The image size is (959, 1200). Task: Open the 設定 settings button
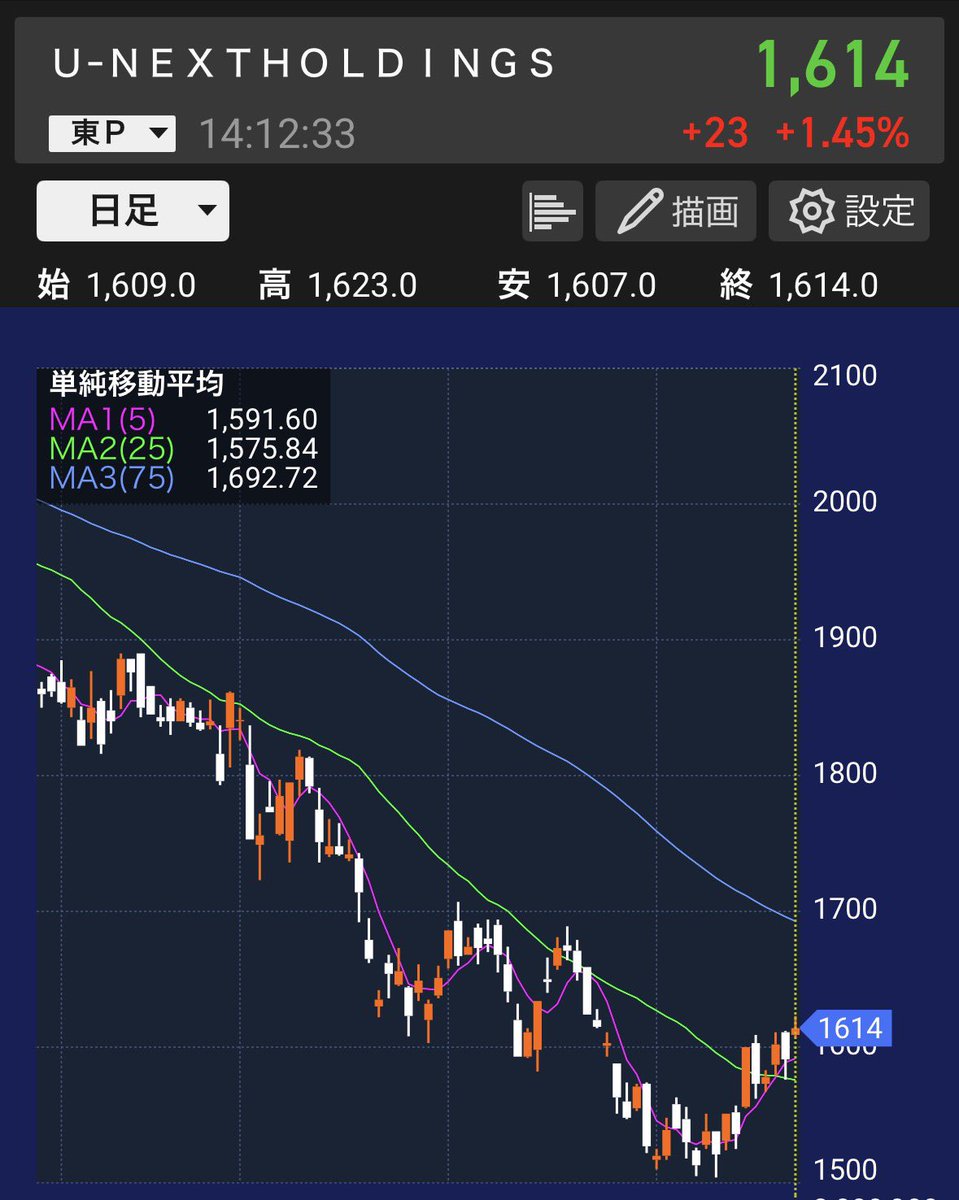click(x=849, y=211)
